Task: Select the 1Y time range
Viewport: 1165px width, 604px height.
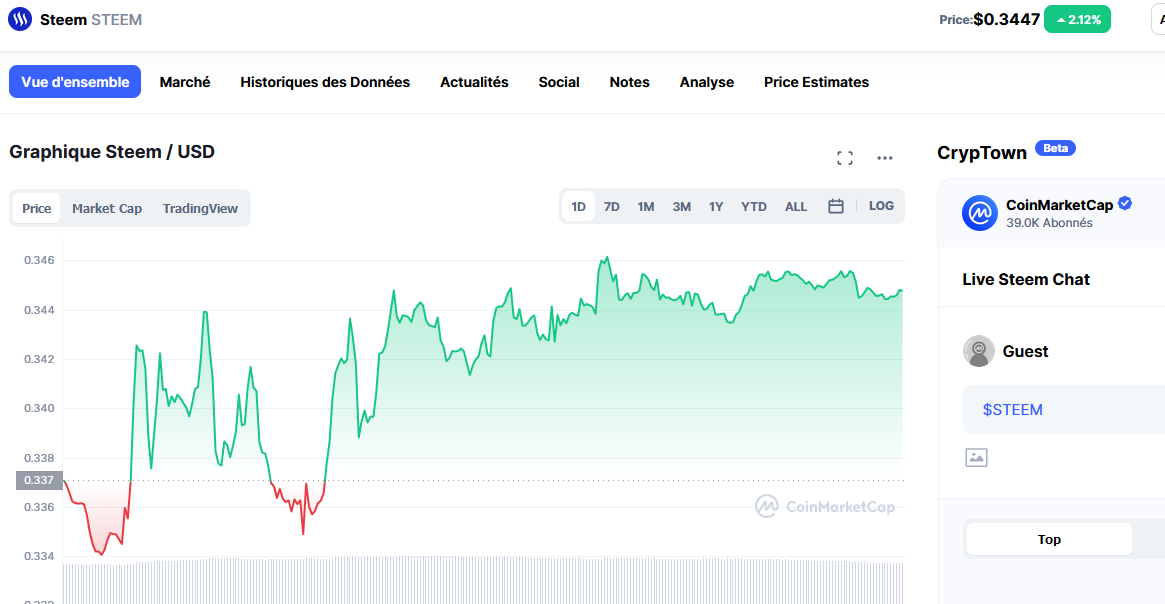Action: 715,207
